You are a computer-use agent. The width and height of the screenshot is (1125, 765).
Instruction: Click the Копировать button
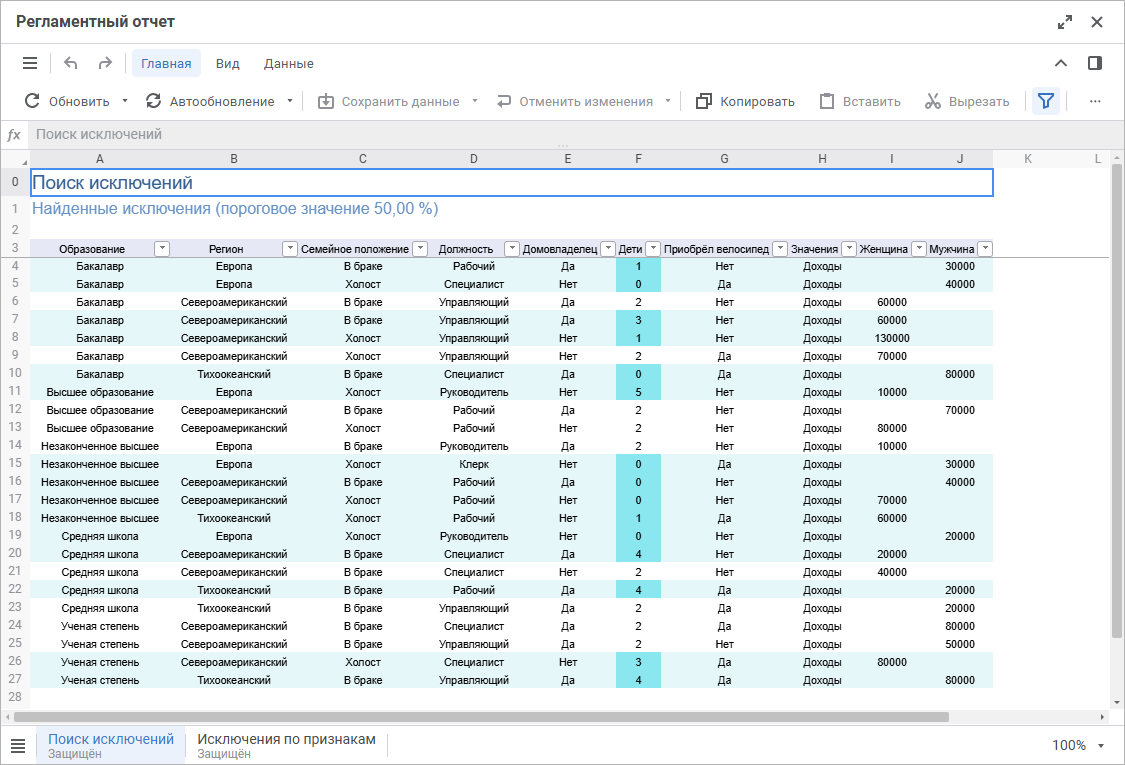(x=745, y=101)
